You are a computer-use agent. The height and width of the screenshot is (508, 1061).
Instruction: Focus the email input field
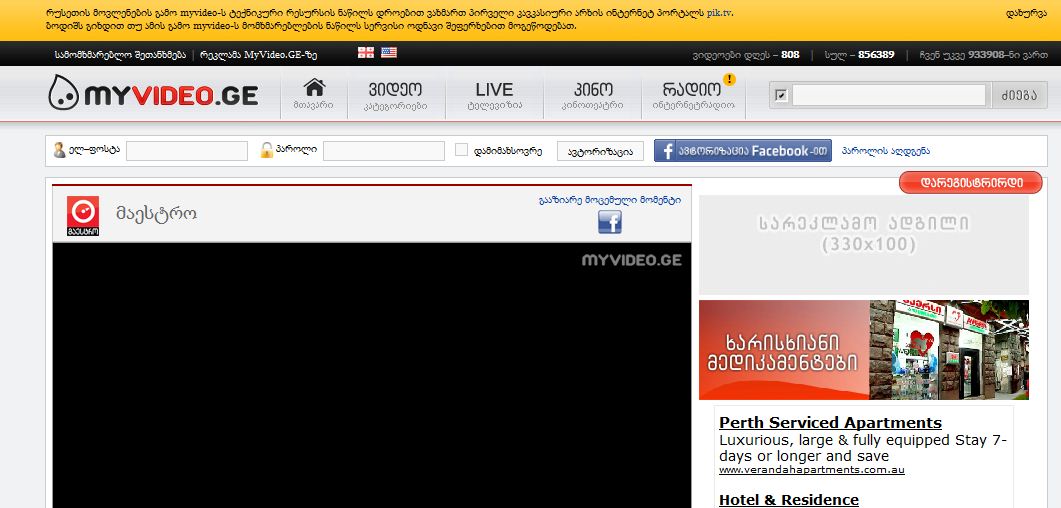187,151
